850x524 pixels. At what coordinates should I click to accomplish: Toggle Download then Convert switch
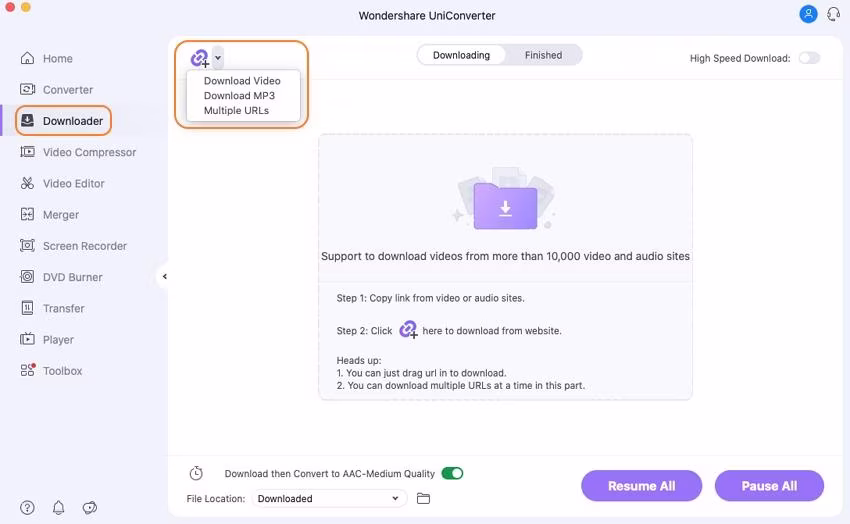click(x=452, y=473)
